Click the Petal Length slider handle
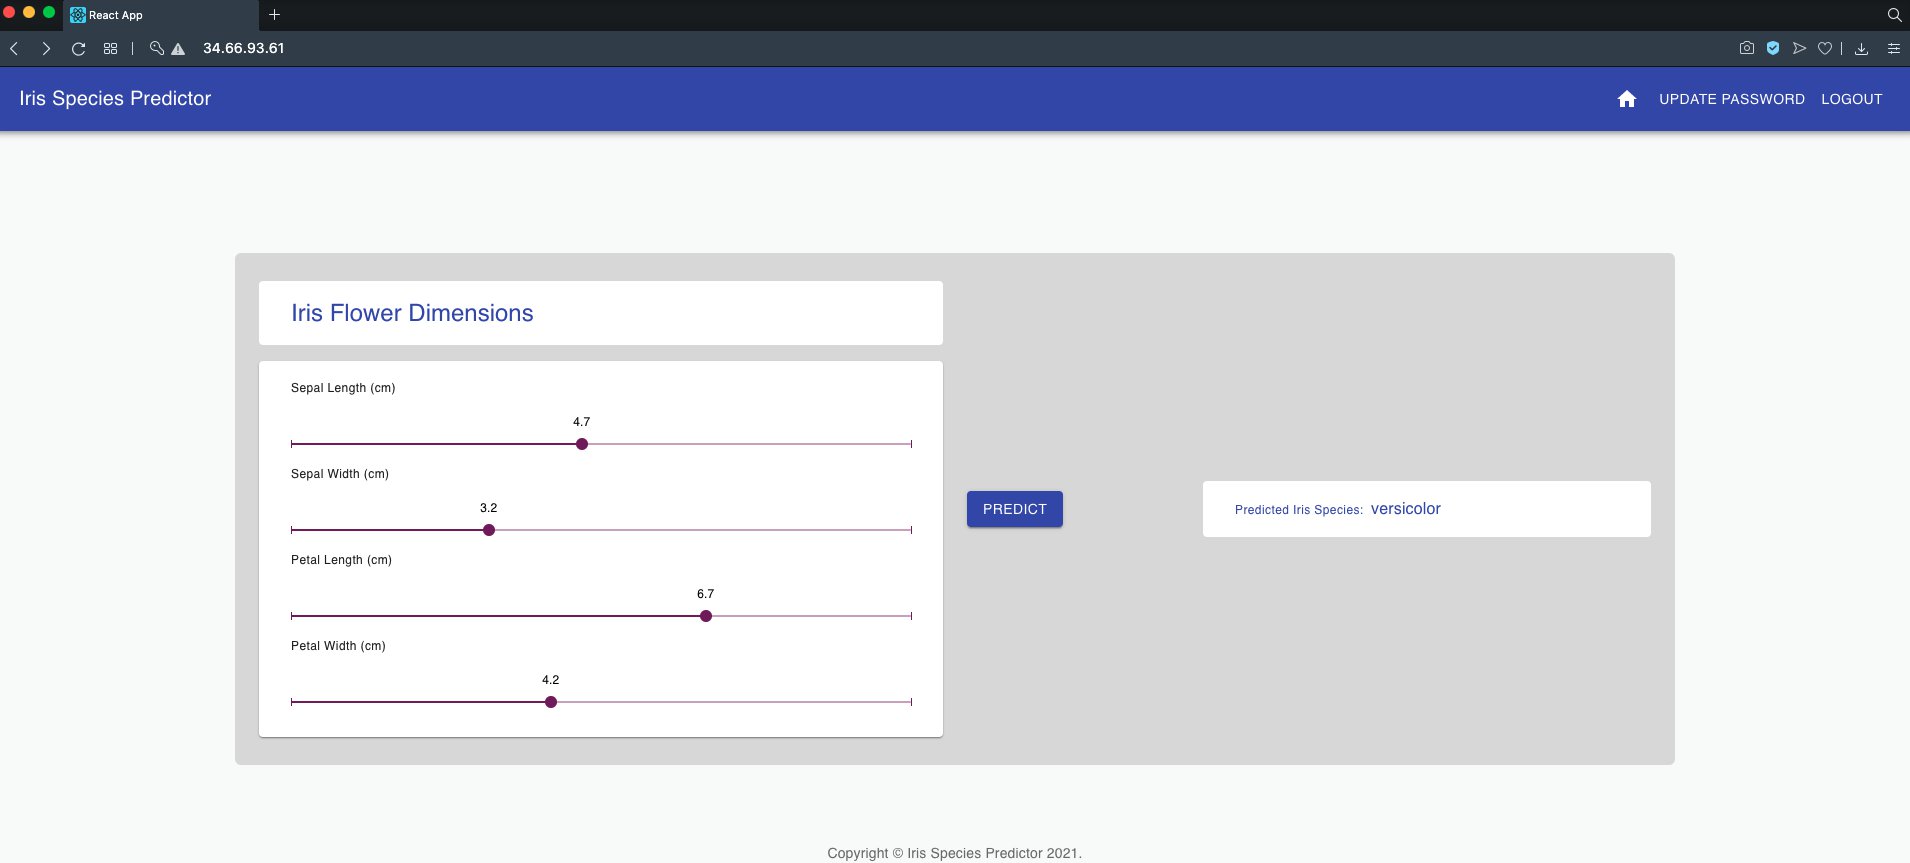Viewport: 1910px width, 863px height. pos(706,616)
